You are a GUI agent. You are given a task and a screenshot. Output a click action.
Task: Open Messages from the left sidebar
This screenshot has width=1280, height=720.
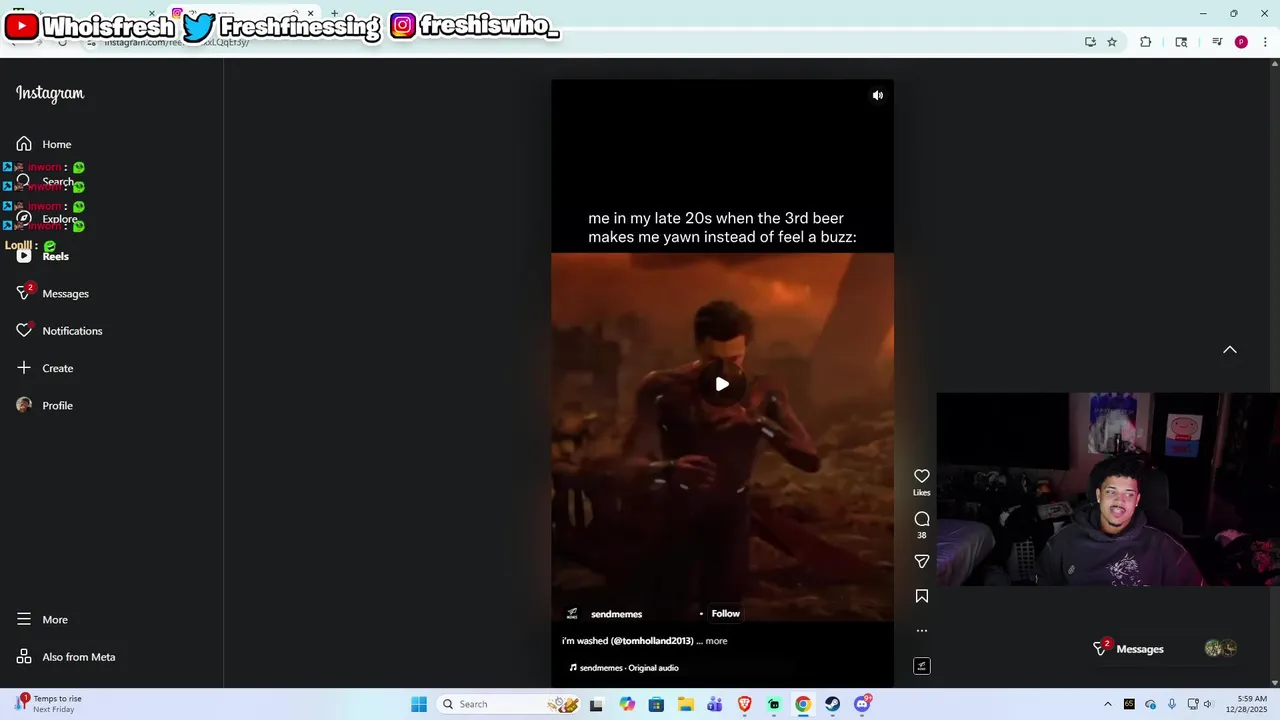53,293
